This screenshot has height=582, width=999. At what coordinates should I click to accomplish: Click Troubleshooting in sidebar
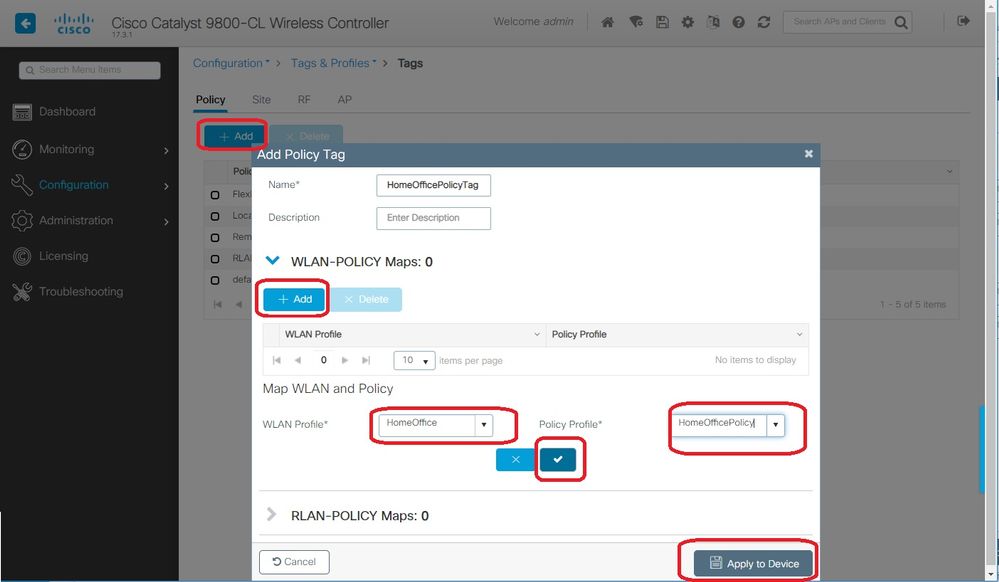pos(81,292)
